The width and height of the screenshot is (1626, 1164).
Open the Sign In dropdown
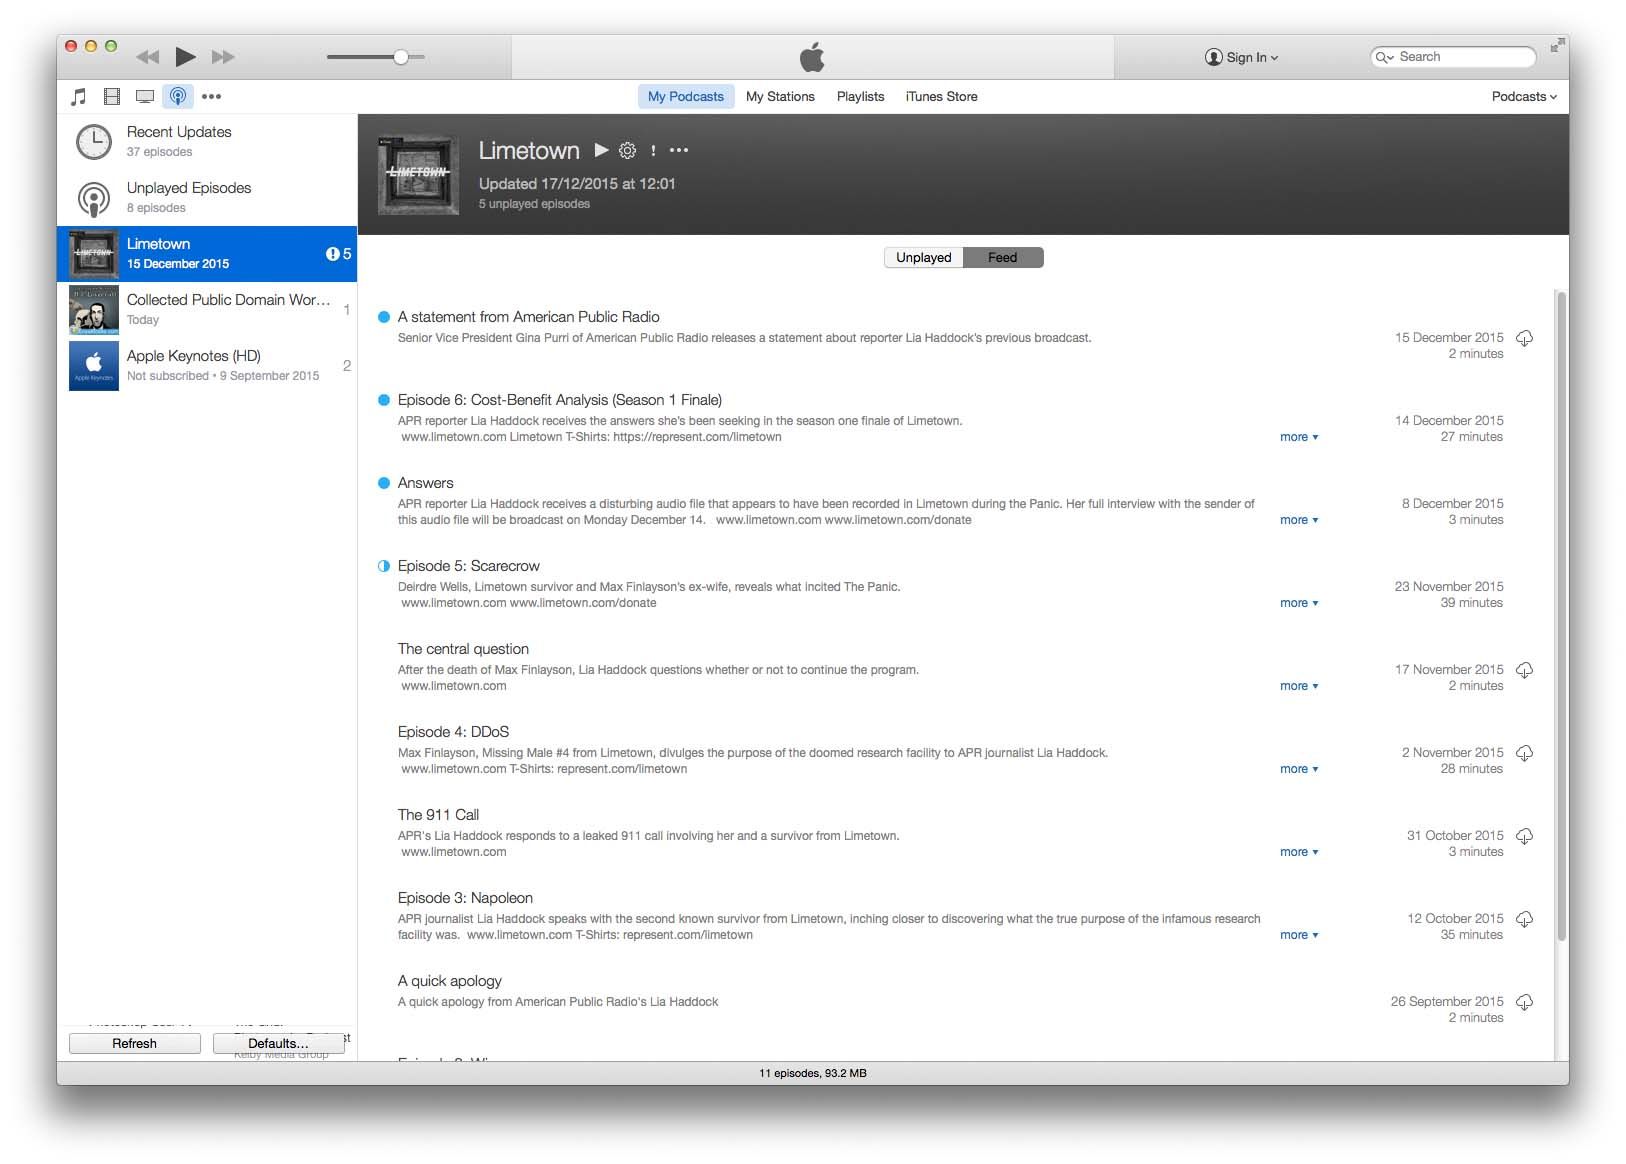(1242, 57)
